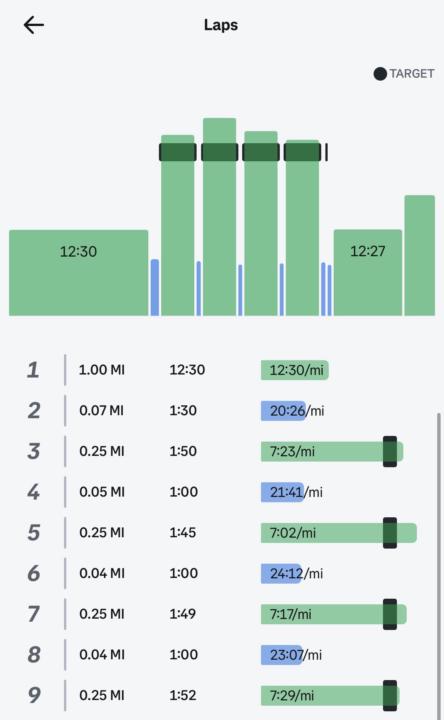Click the 7:02/mi pace bar
Image resolution: width=444 pixels, height=720 pixels.
click(x=339, y=533)
